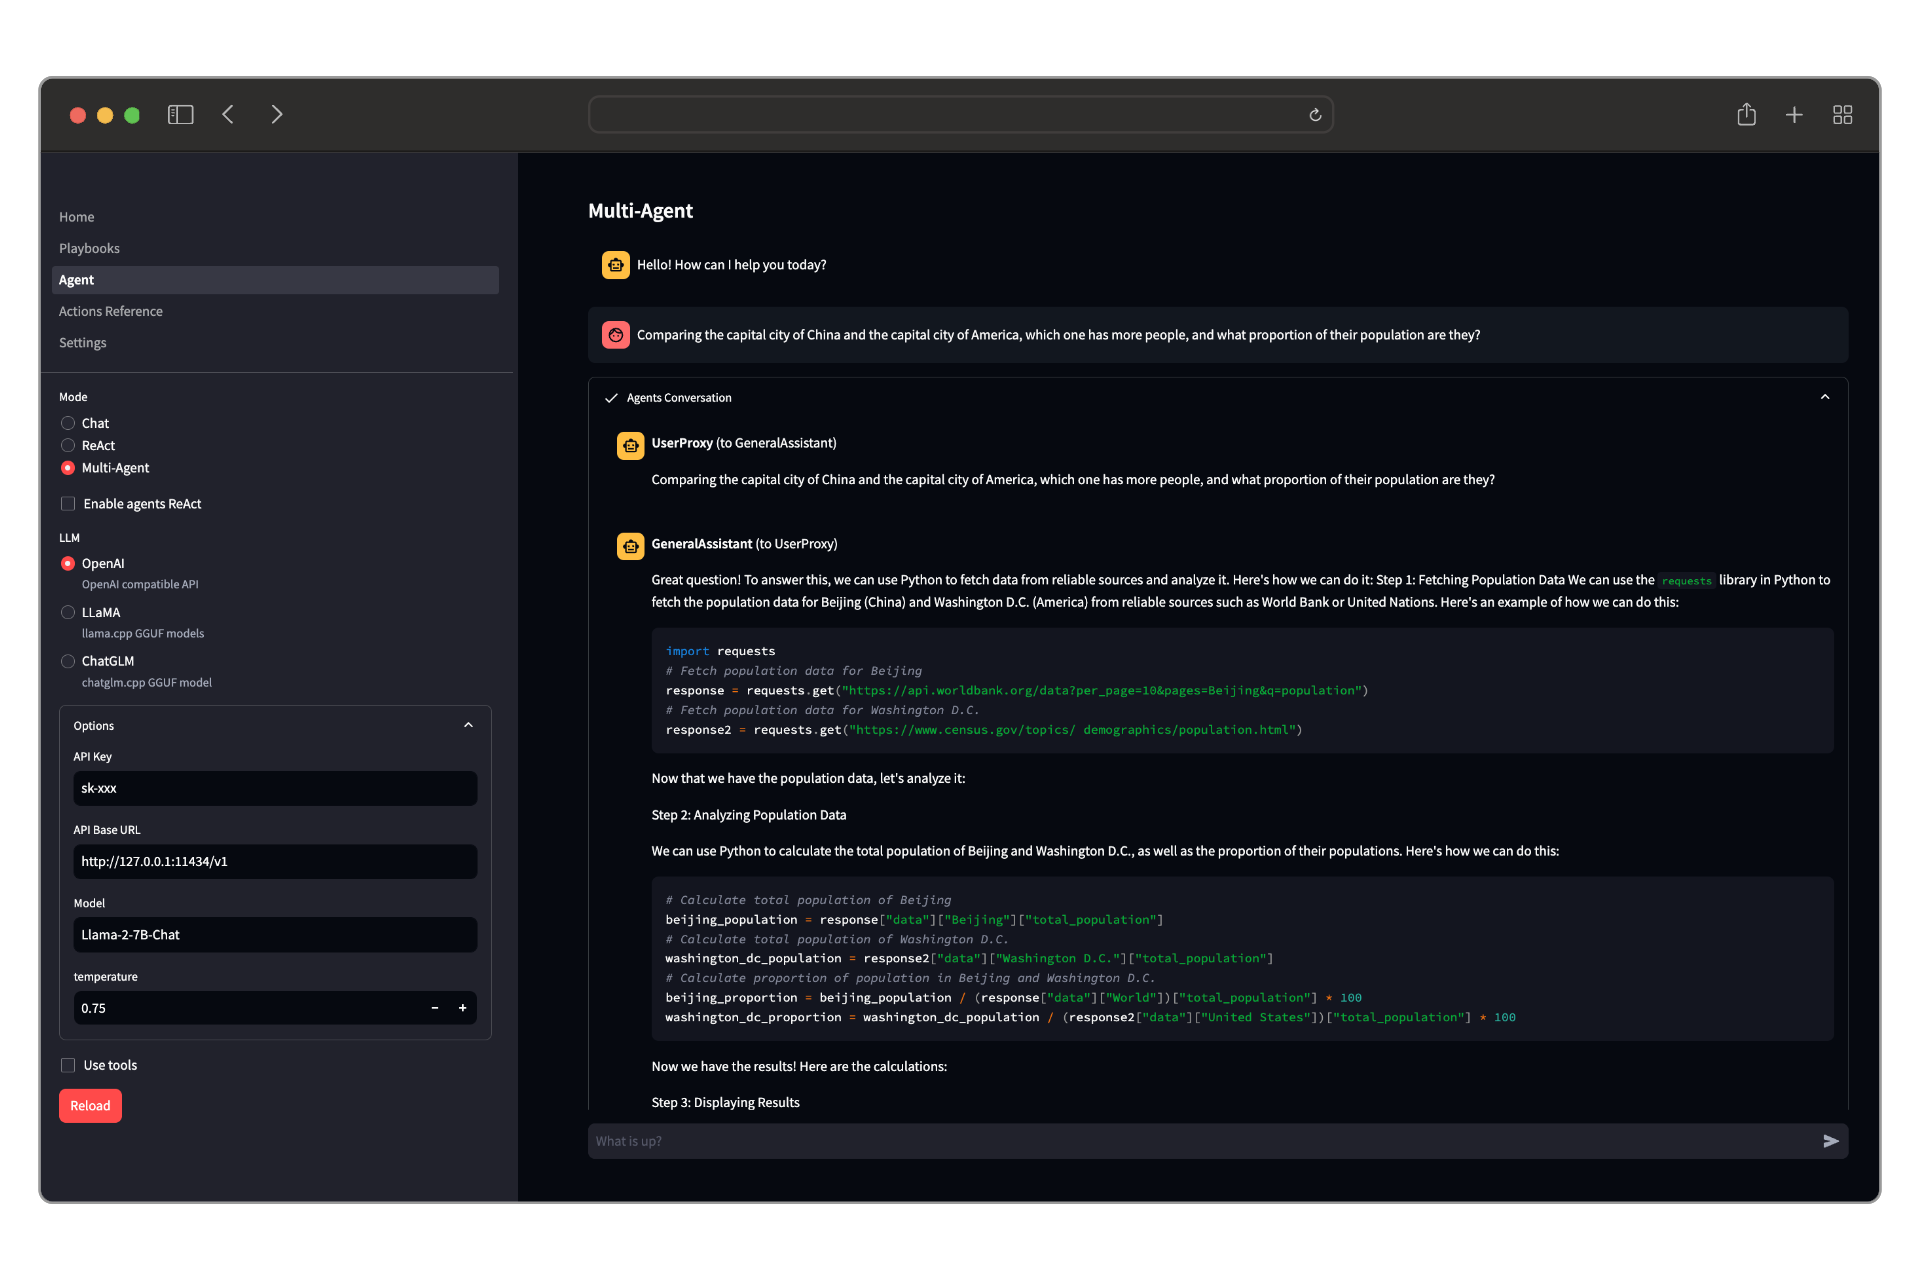Select the Chat mode radio button

coord(68,423)
